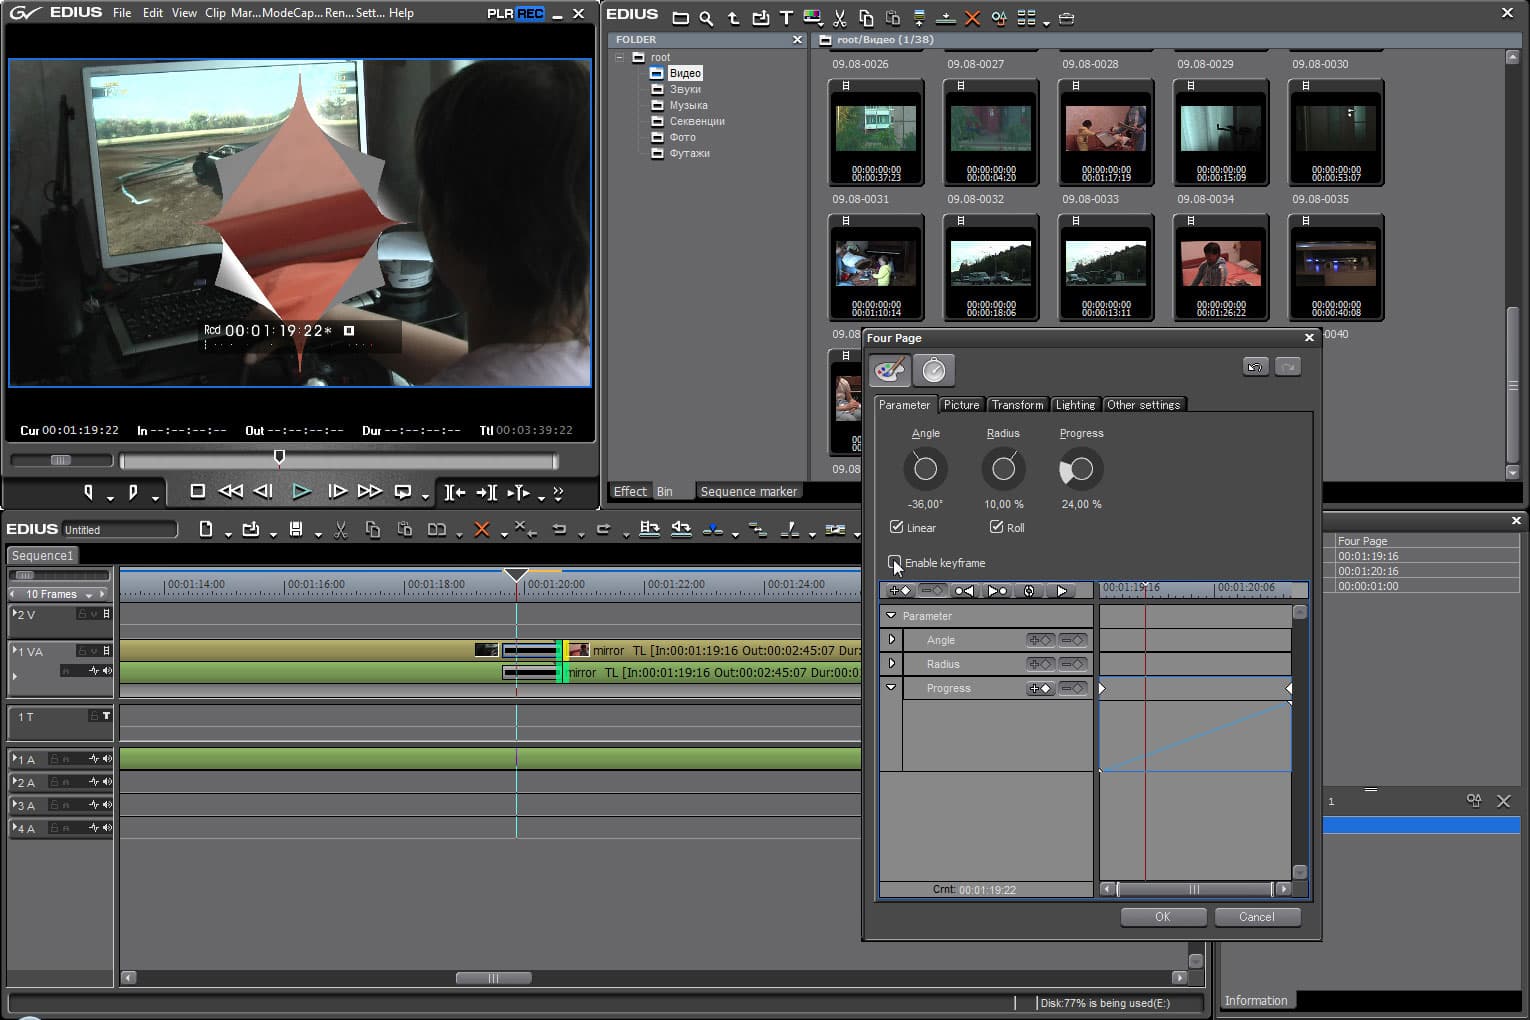Click the scissors Cut icon in bin toolbar
The height and width of the screenshot is (1020, 1530).
coord(839,18)
